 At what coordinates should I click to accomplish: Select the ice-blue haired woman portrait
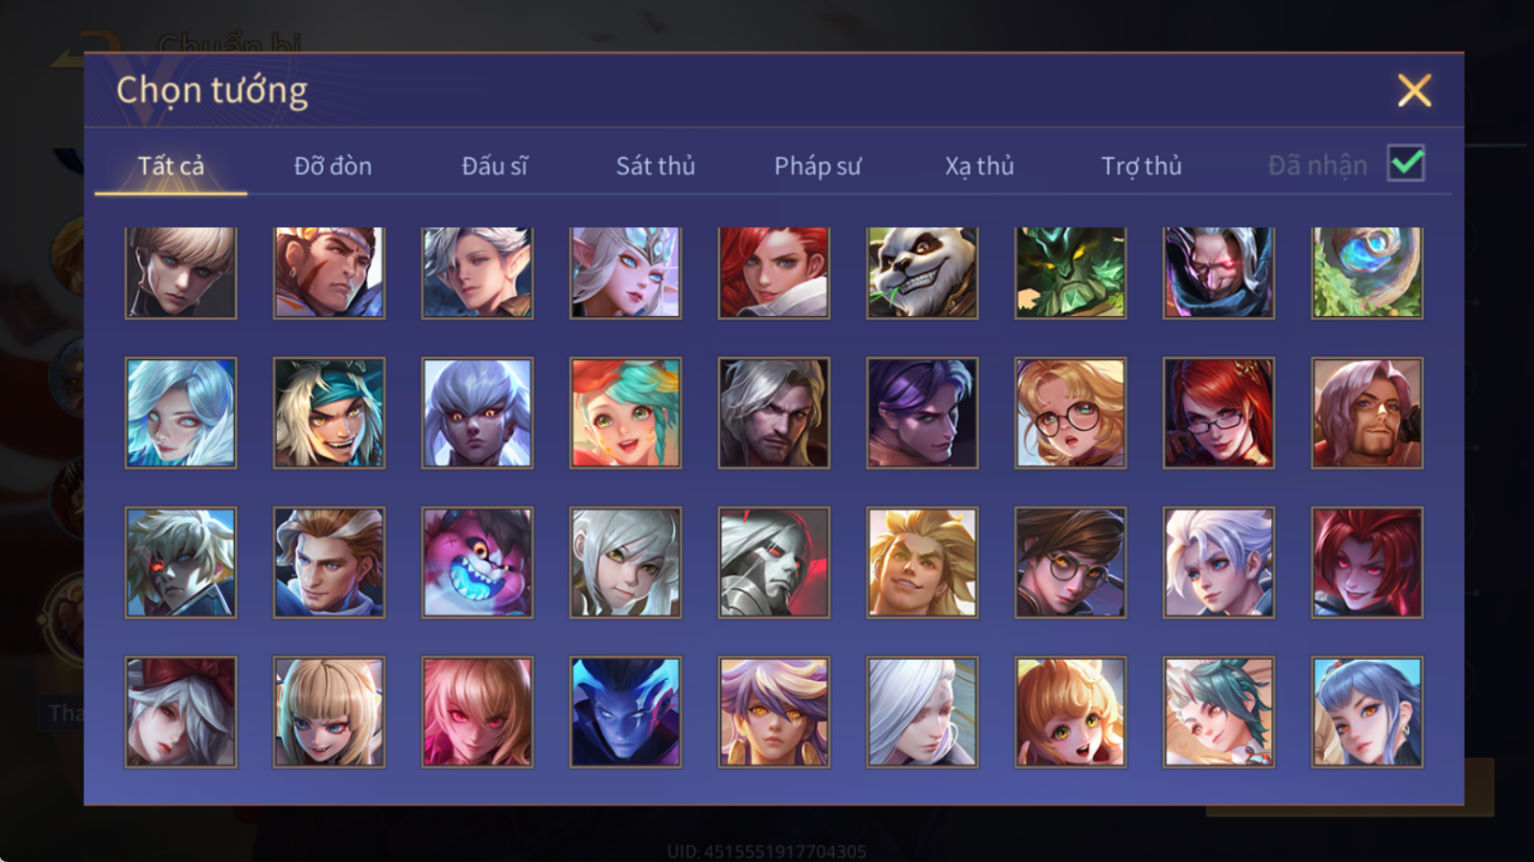click(x=181, y=413)
